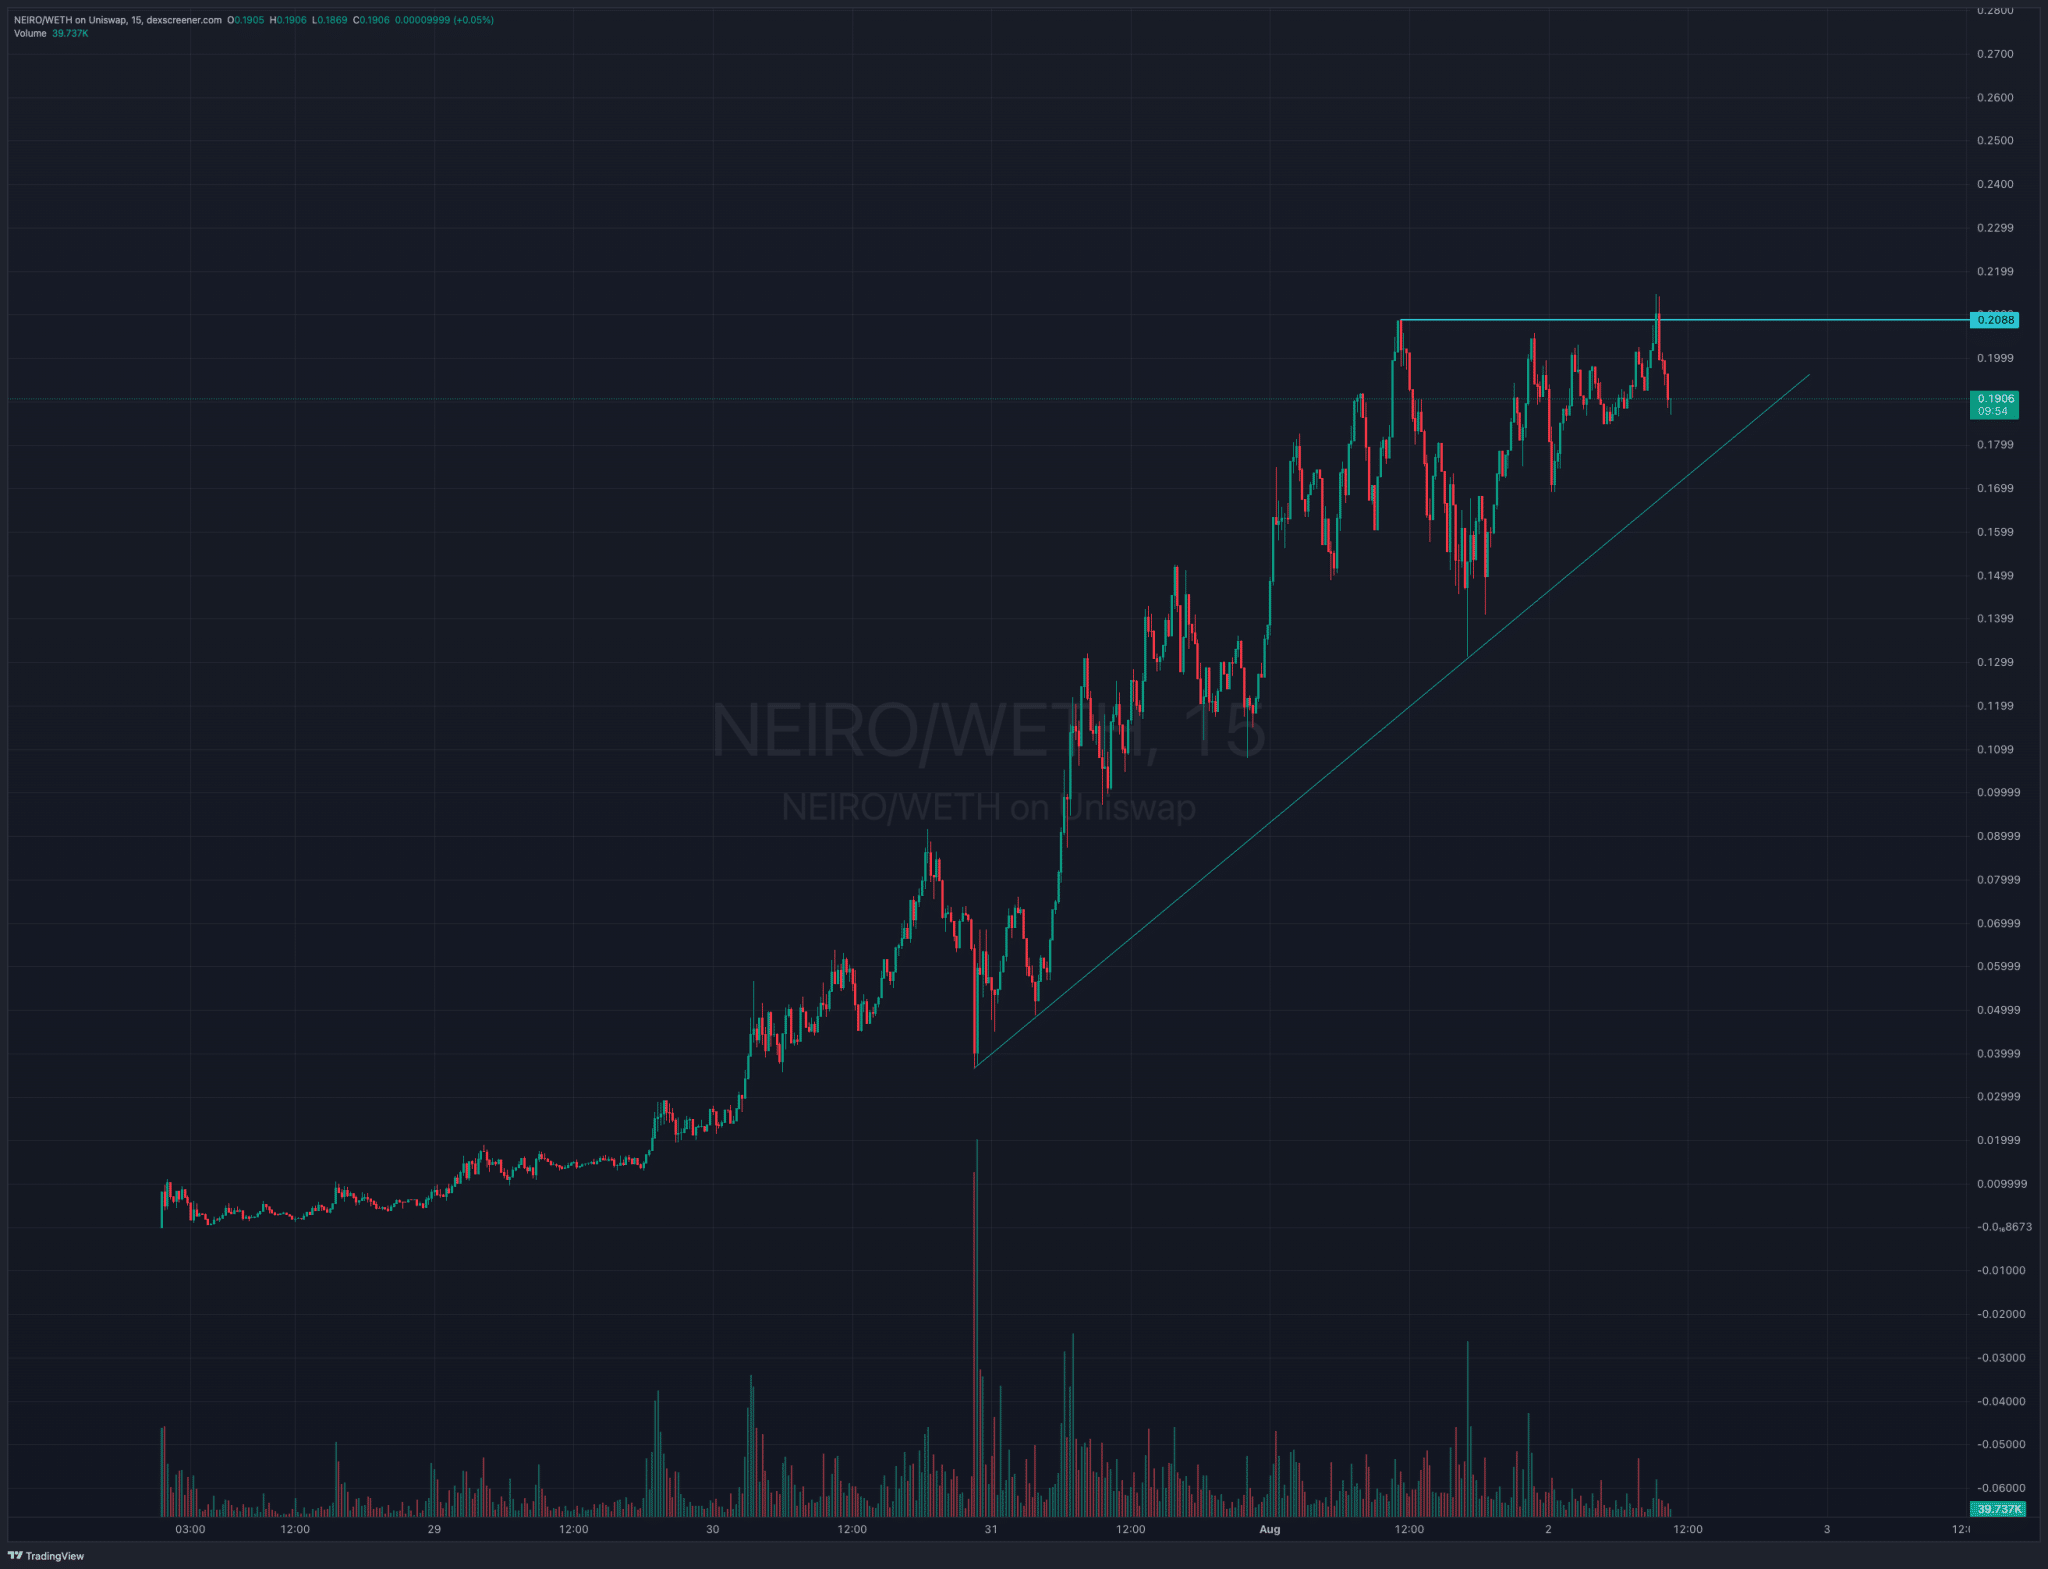Click the 0.1699 price axis label
This screenshot has height=1569, width=2048.
tap(1995, 488)
